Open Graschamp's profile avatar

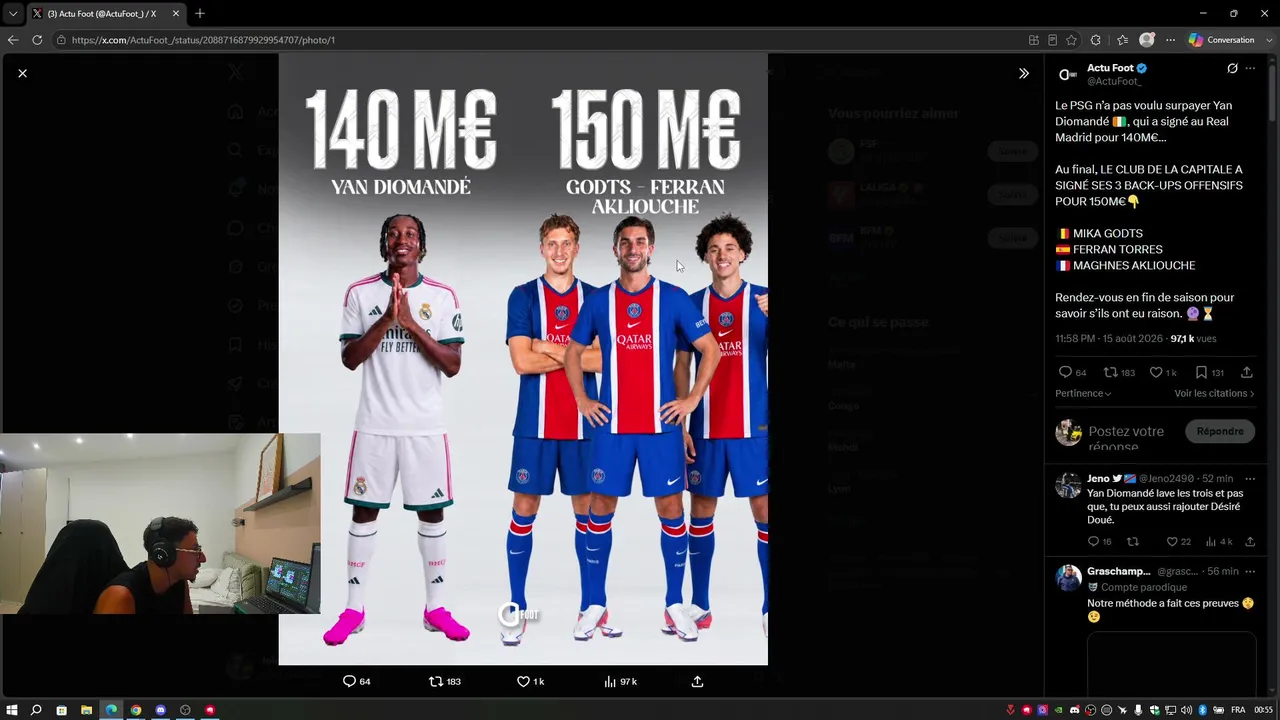[x=1069, y=578]
